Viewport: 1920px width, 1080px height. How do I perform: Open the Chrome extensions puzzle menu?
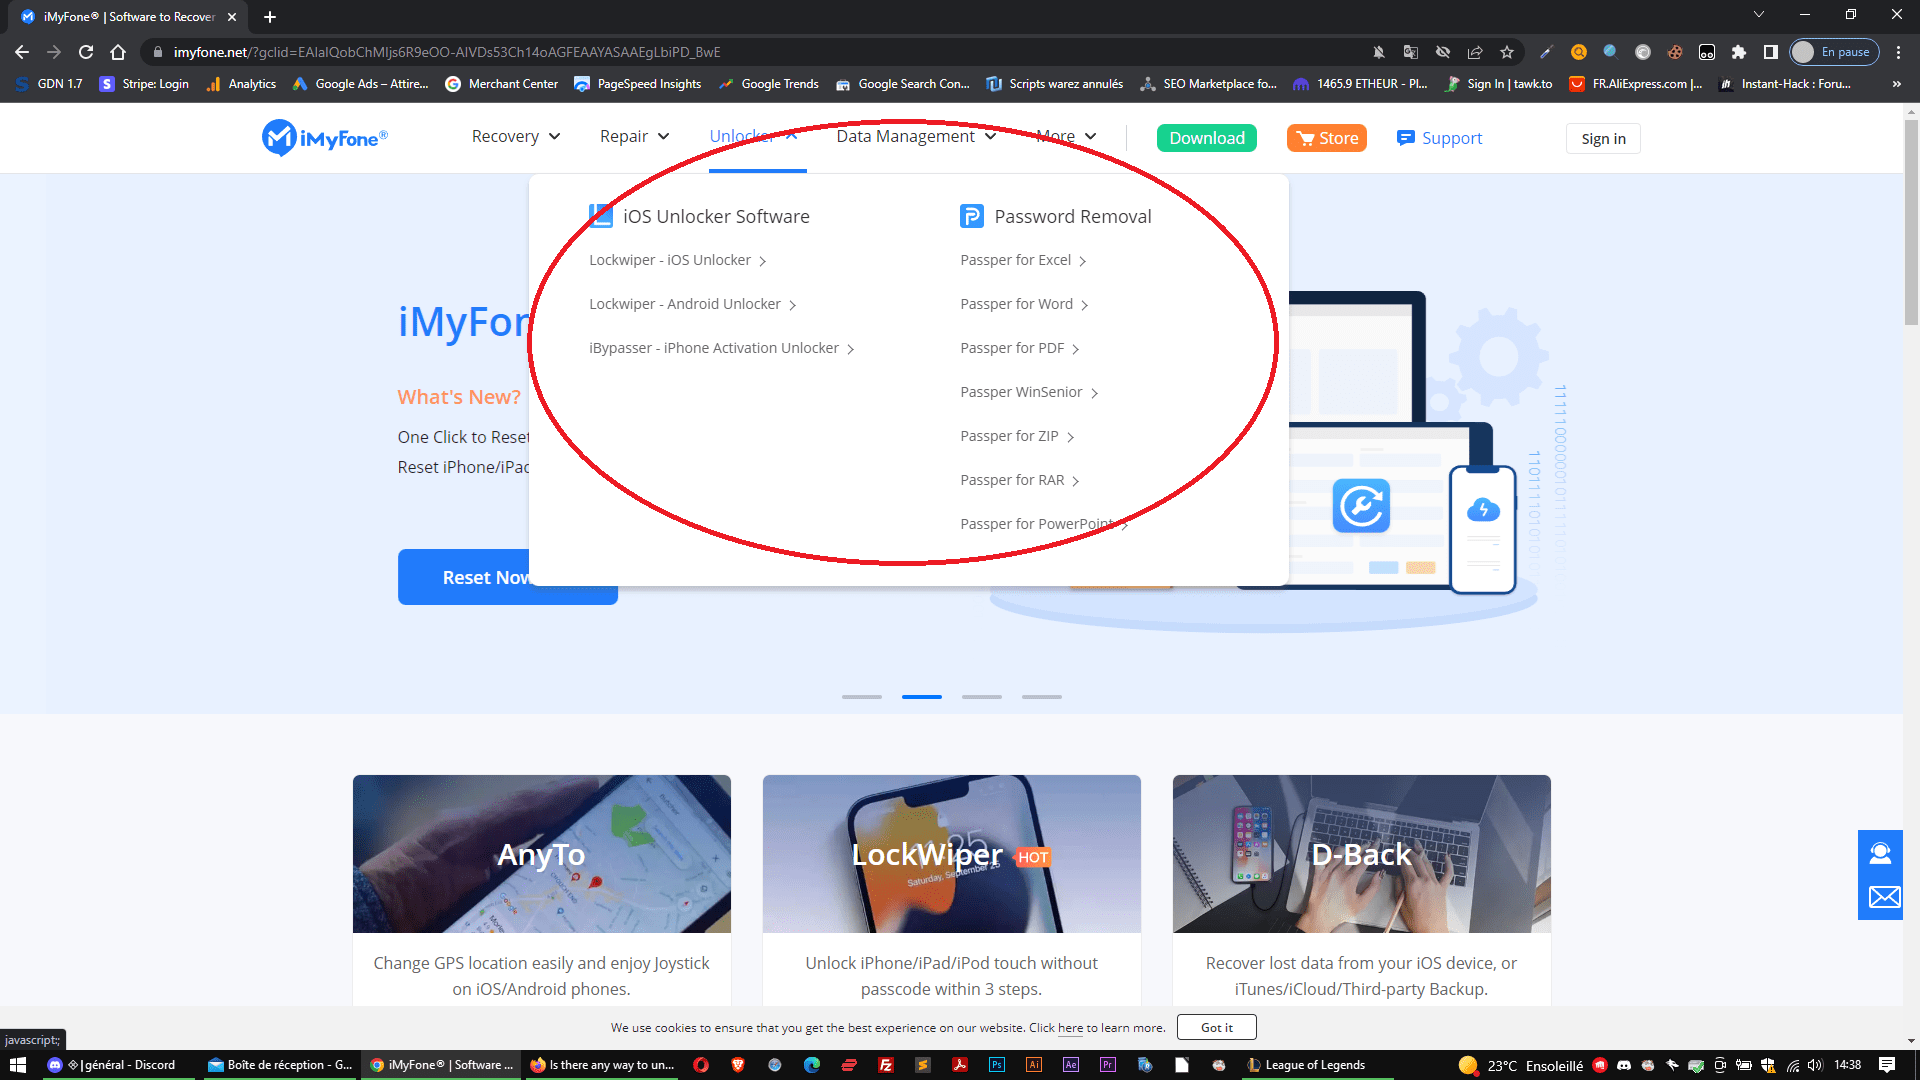tap(1739, 52)
